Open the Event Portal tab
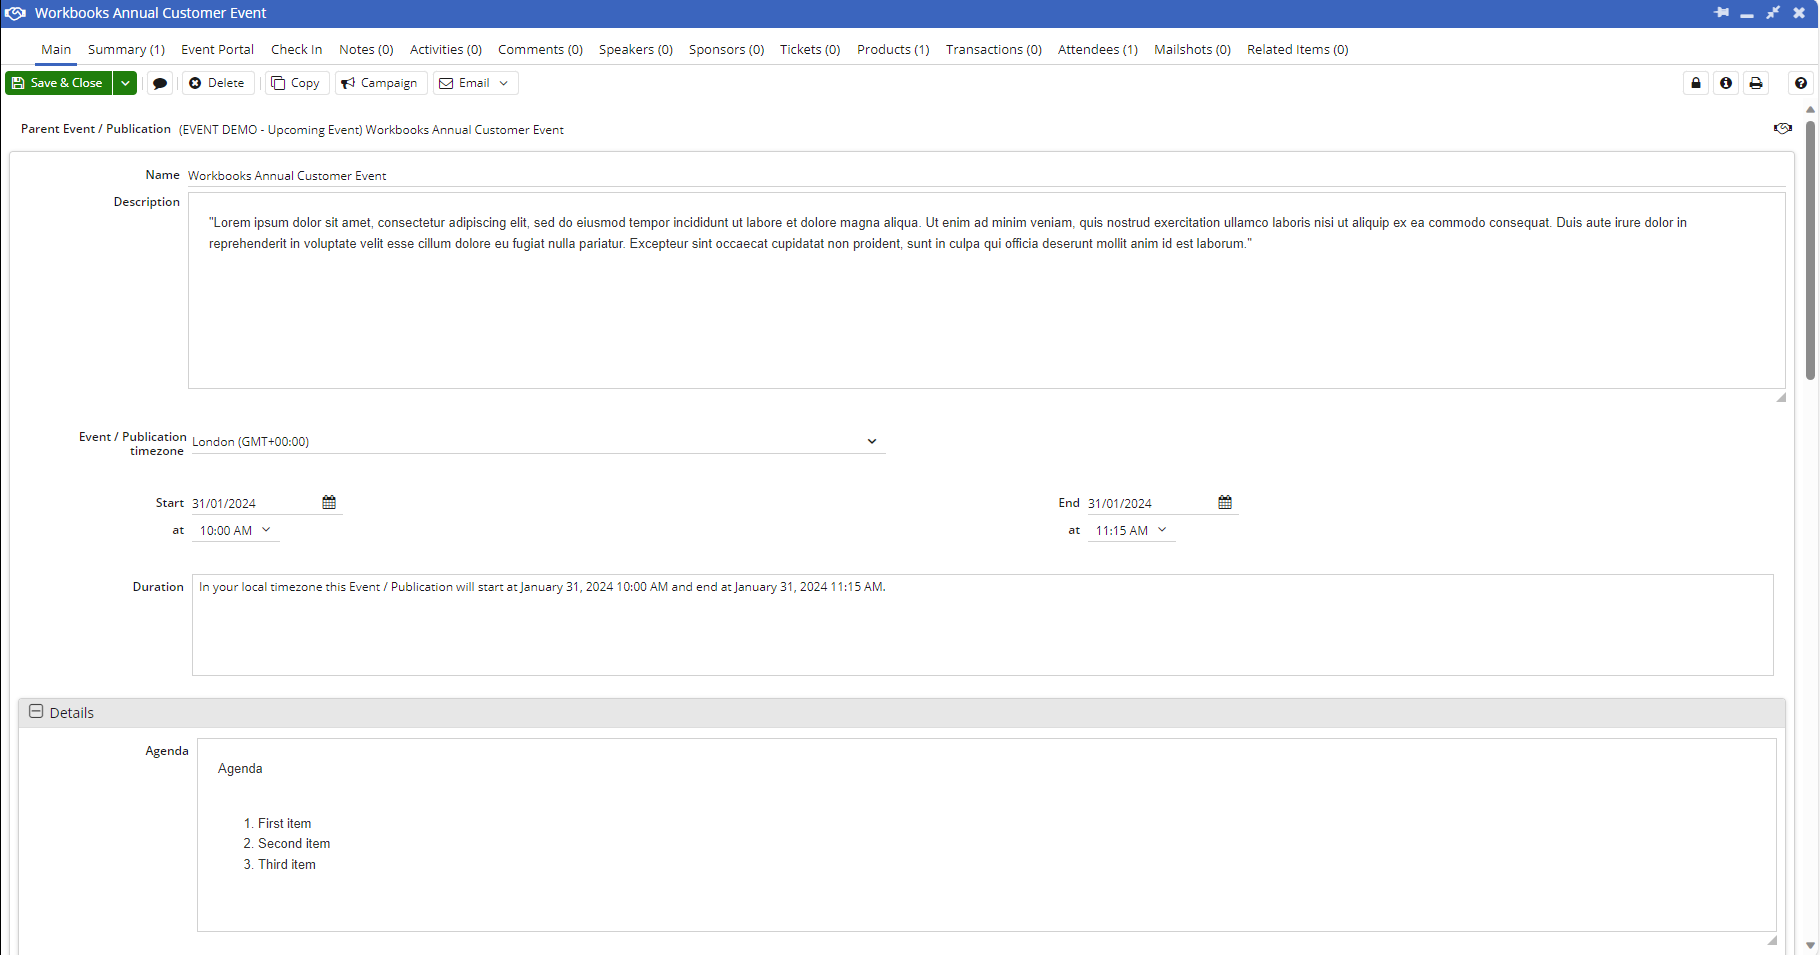Screen dimensions: 1820x955 (x=217, y=49)
